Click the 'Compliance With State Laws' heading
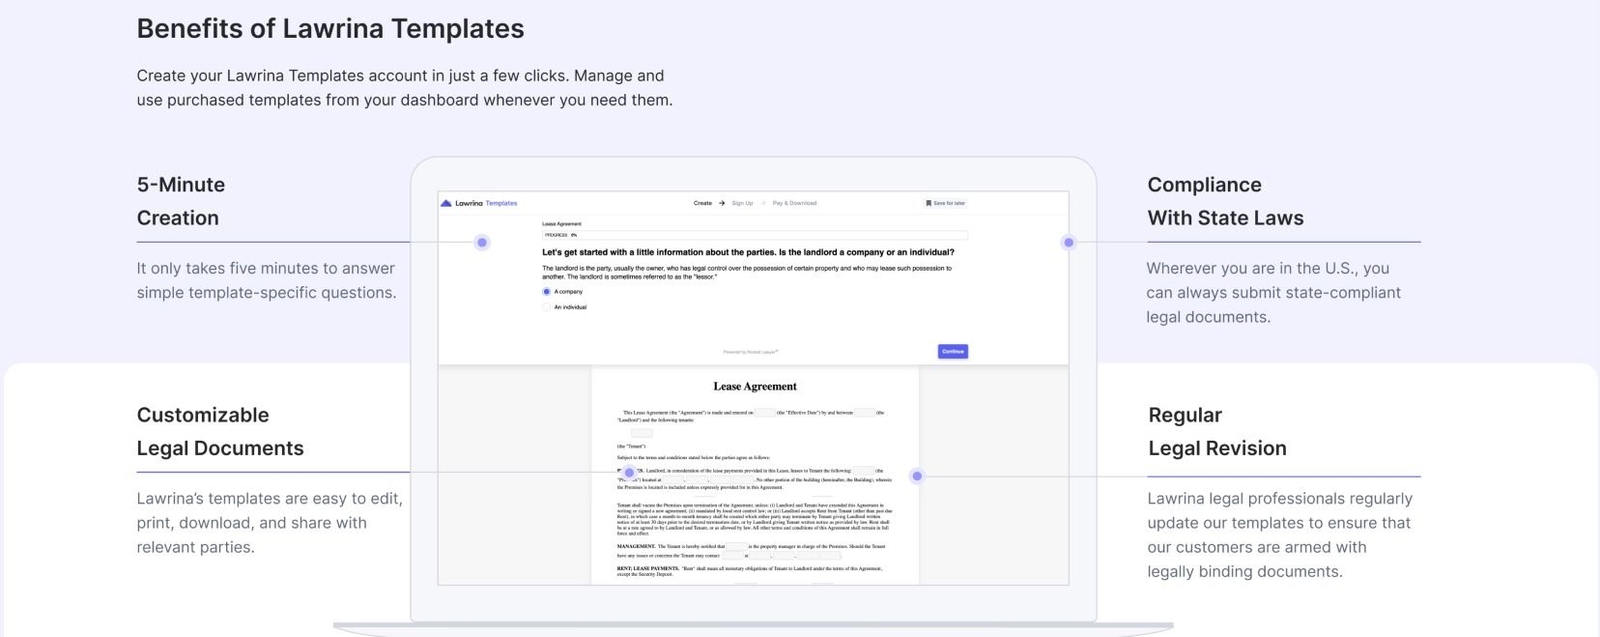The image size is (1600, 637). point(1225,201)
